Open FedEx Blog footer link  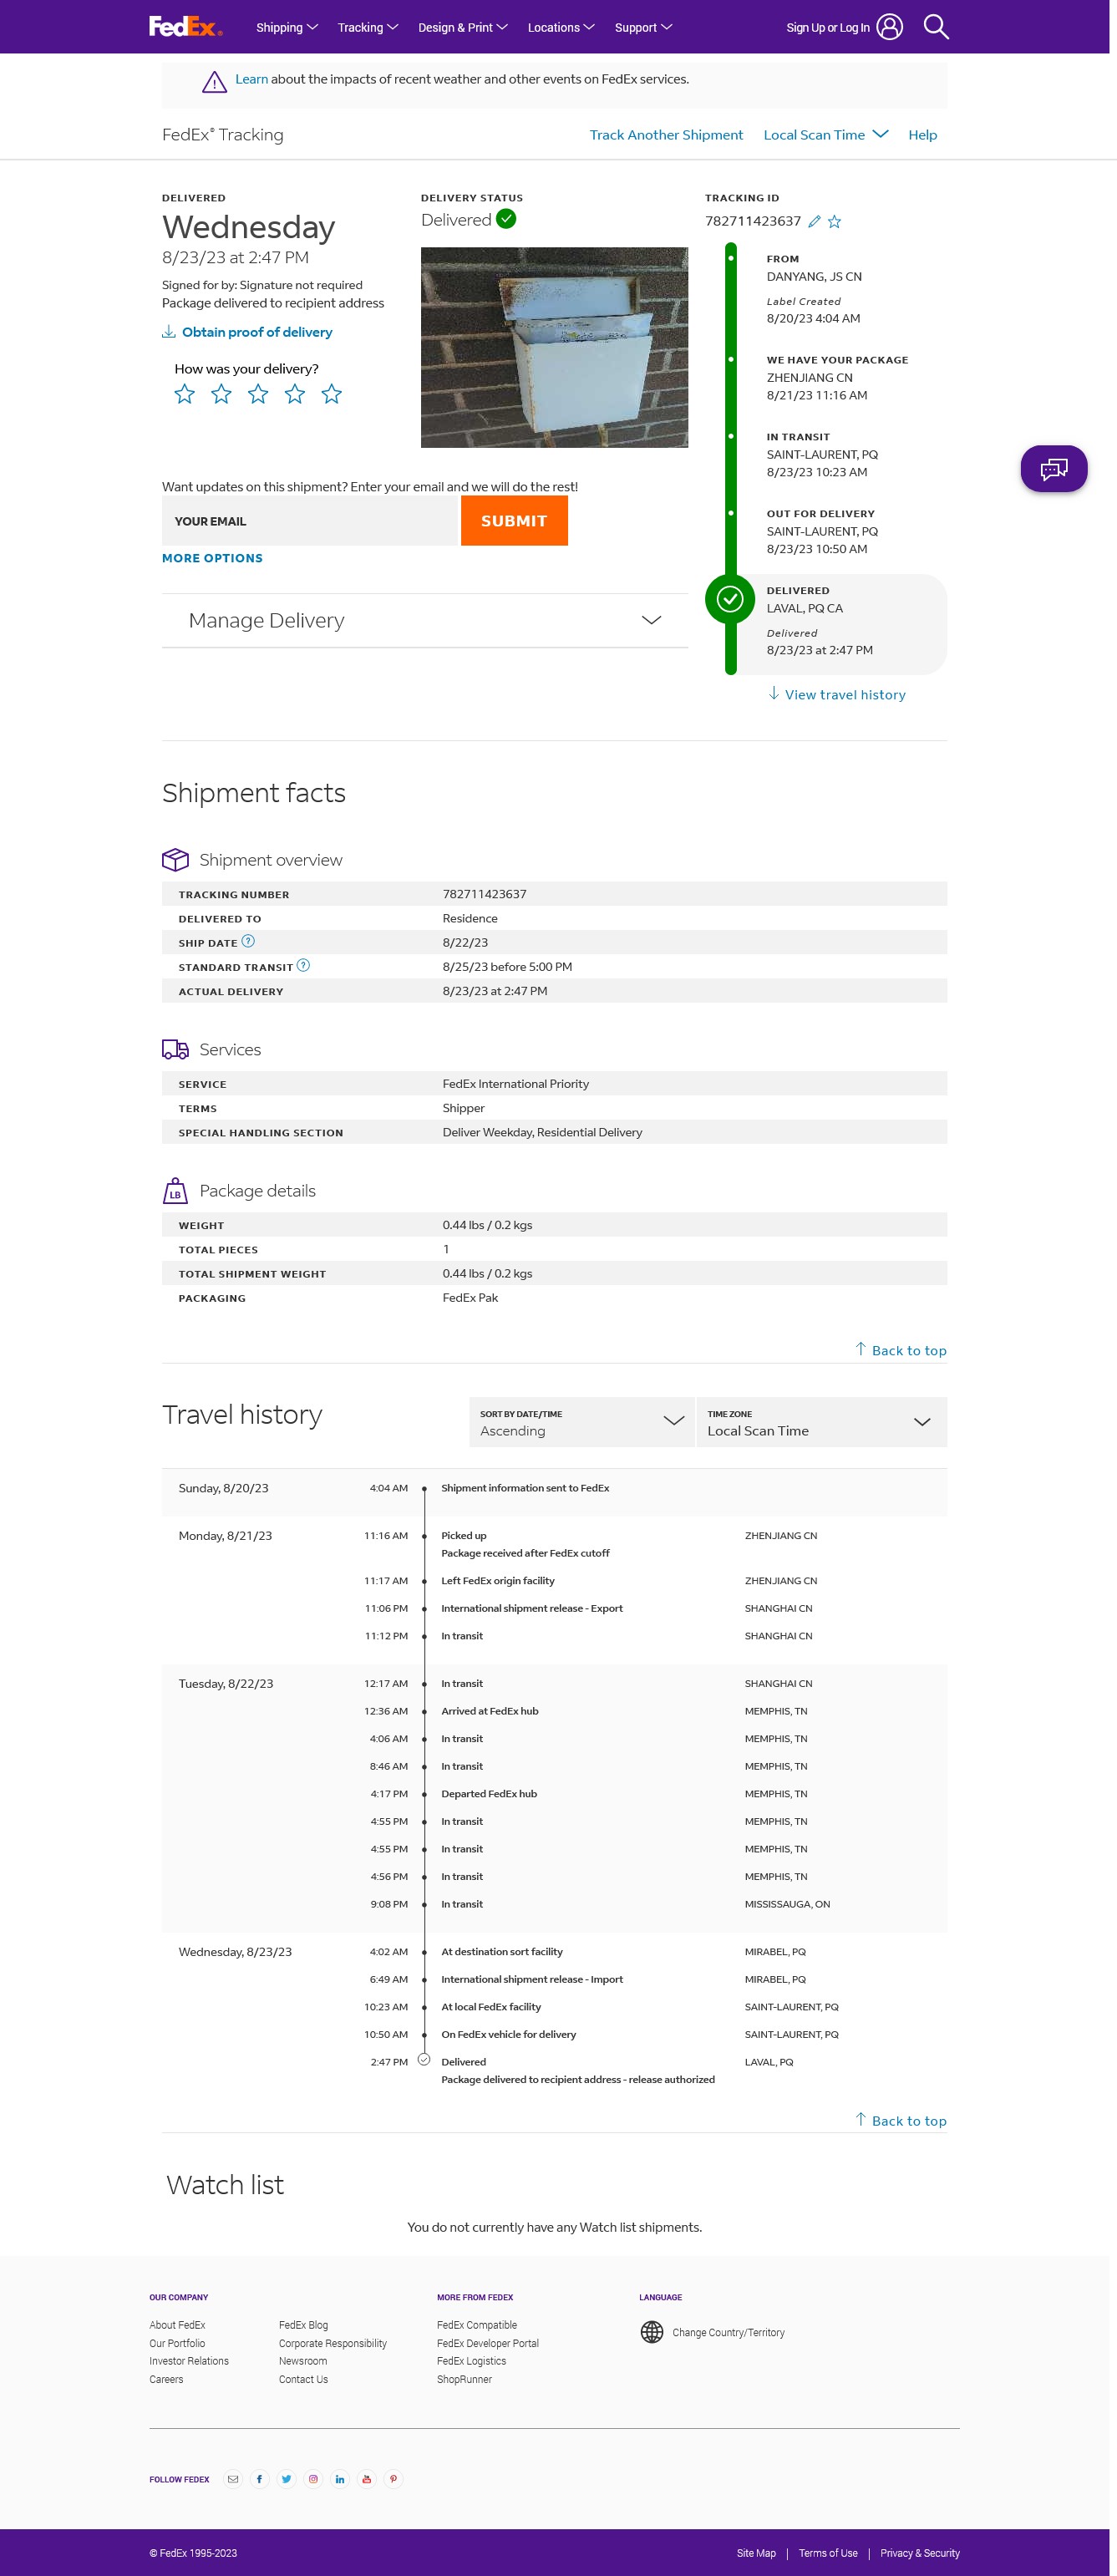point(303,2325)
